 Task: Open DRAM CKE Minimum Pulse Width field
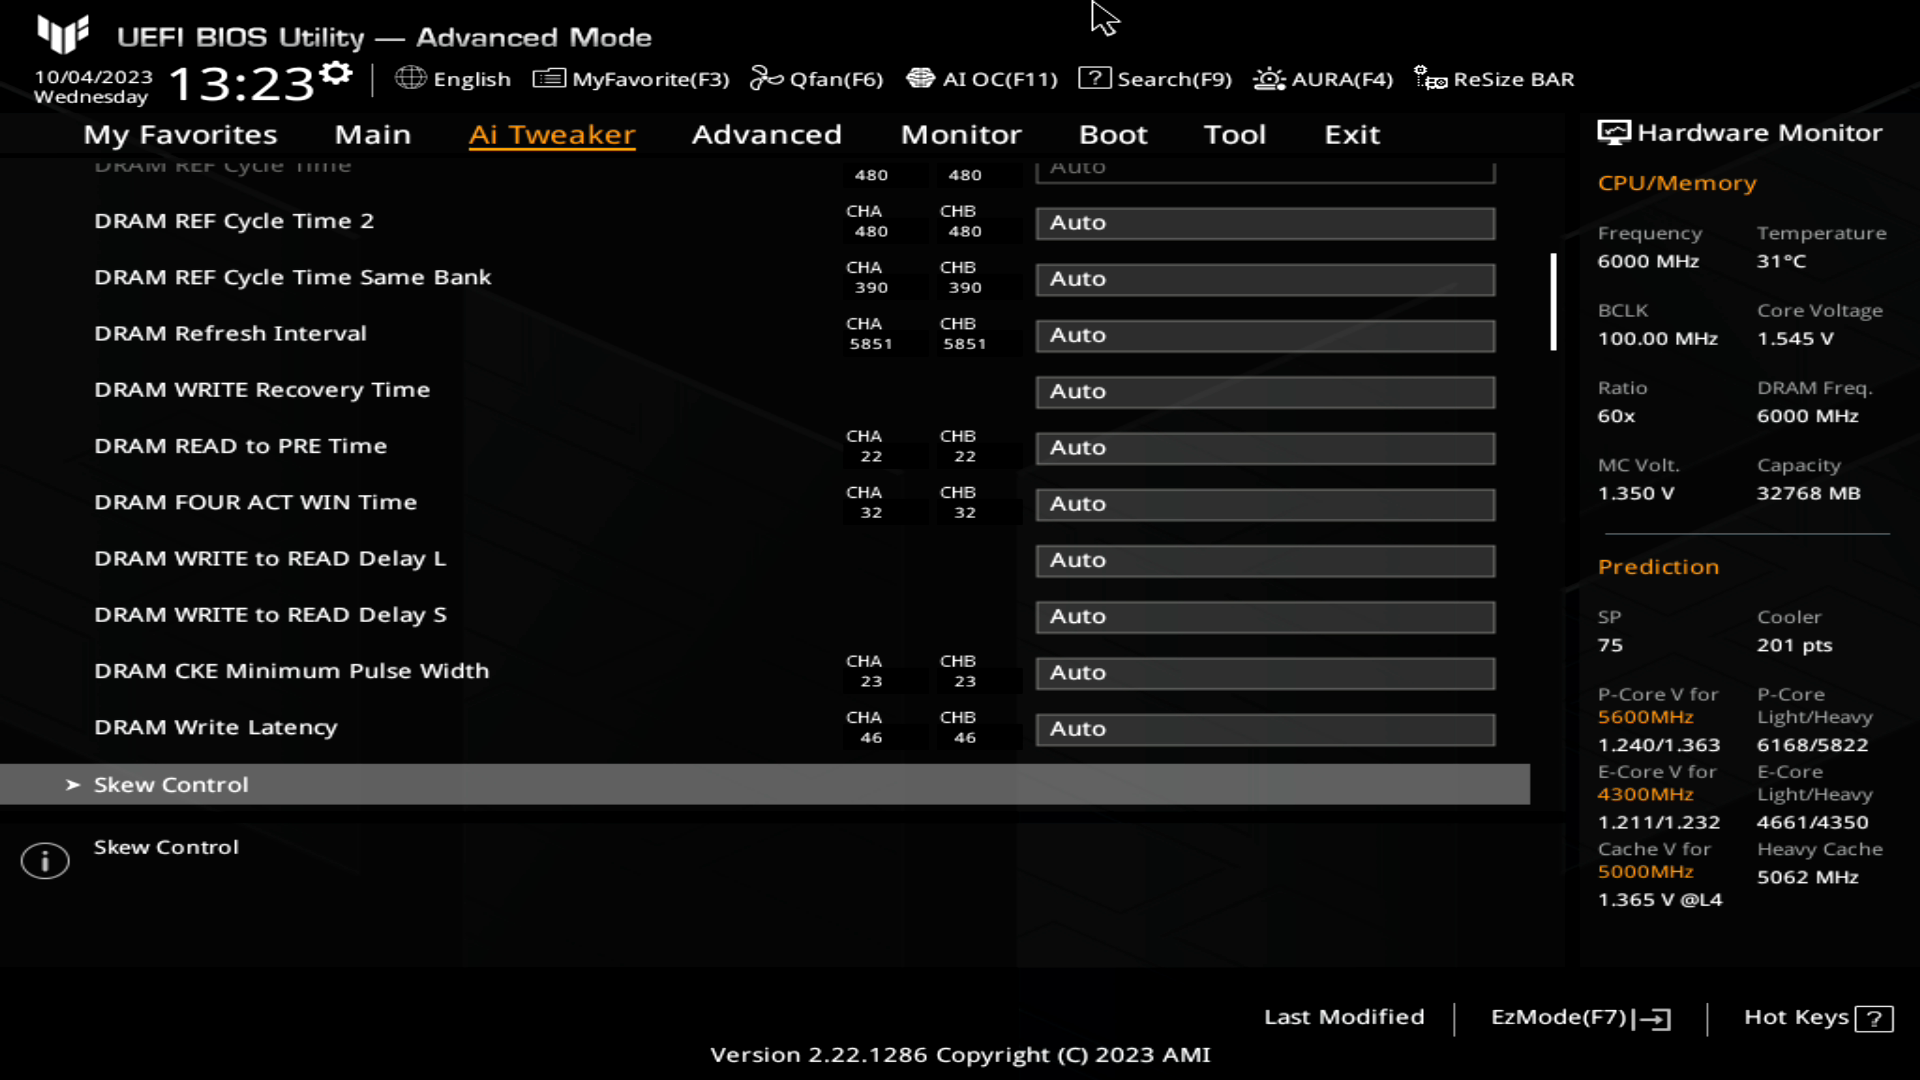pyautogui.click(x=1265, y=673)
